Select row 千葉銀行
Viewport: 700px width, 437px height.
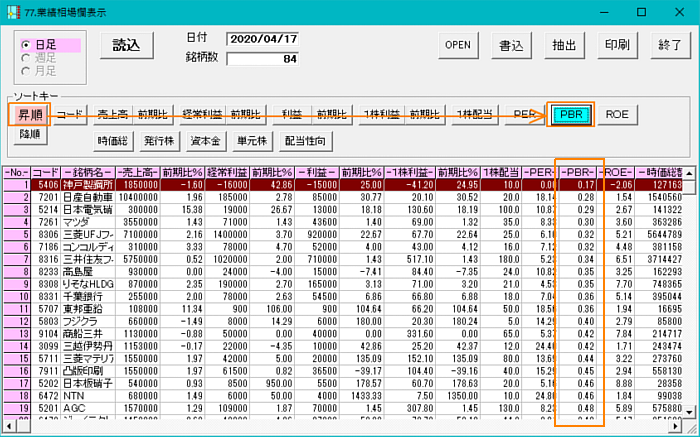[x=343, y=296]
